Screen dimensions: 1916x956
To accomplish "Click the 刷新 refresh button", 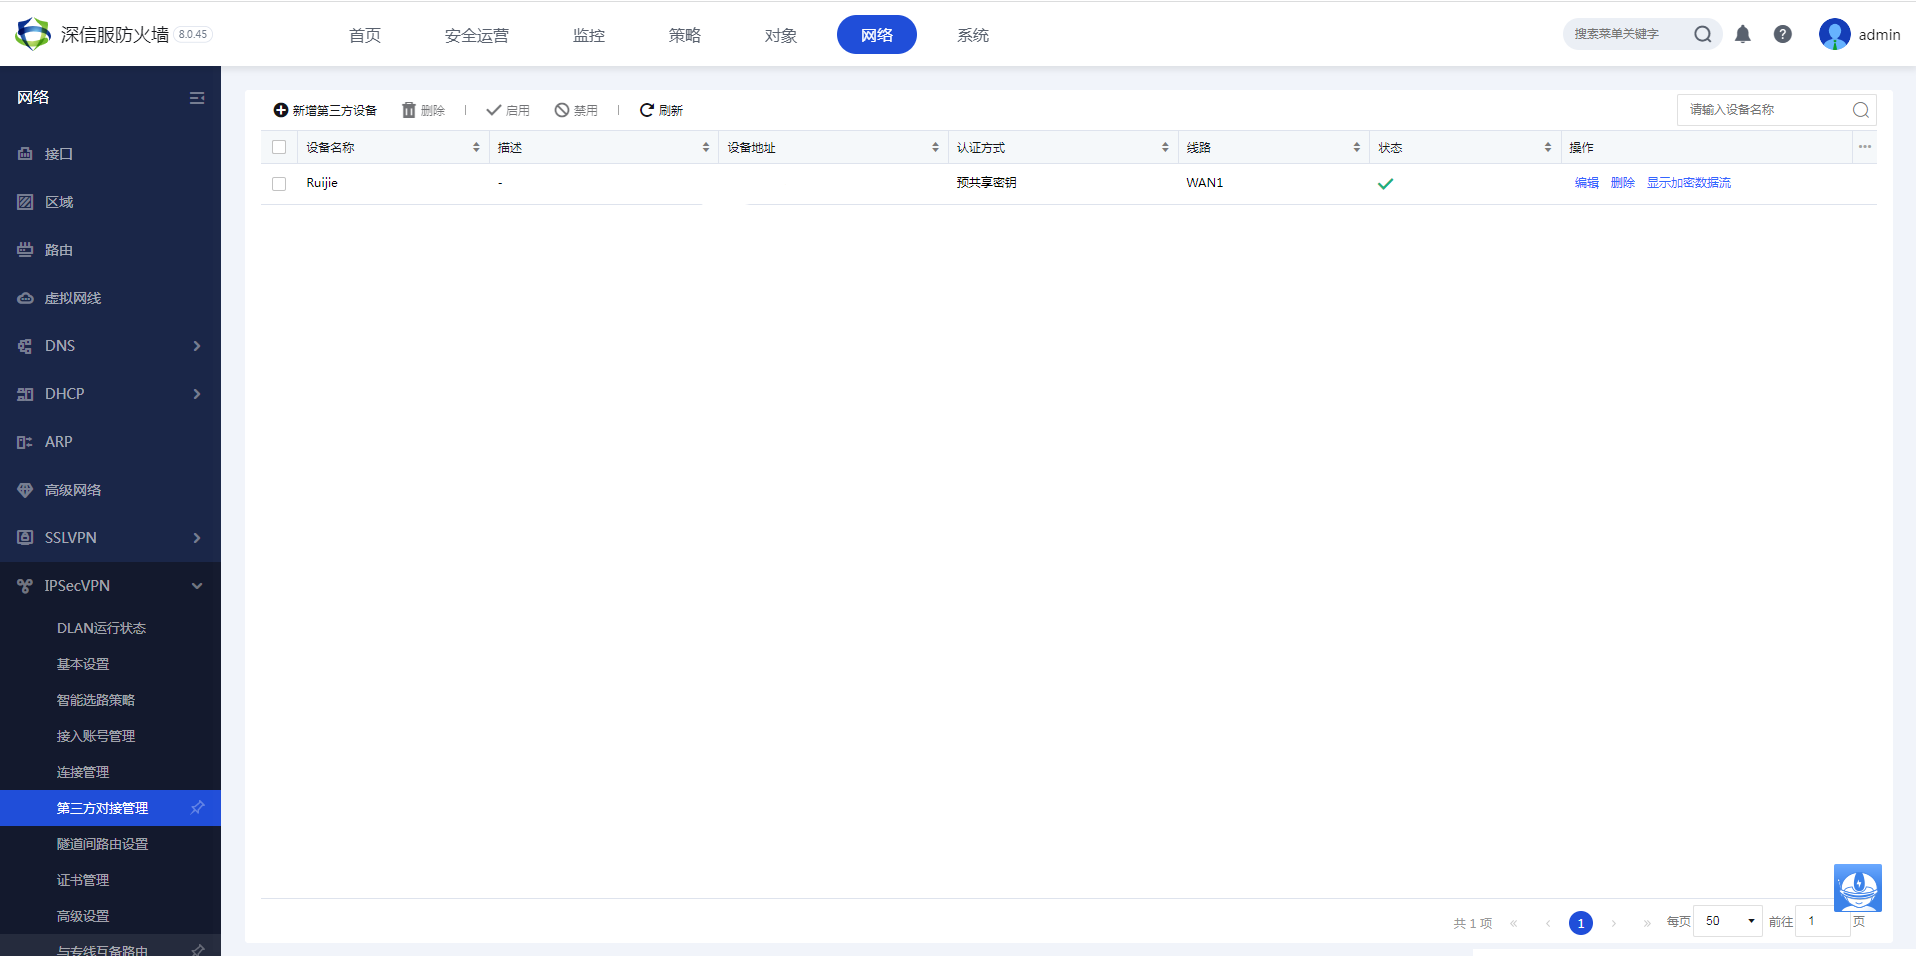I will (x=661, y=110).
